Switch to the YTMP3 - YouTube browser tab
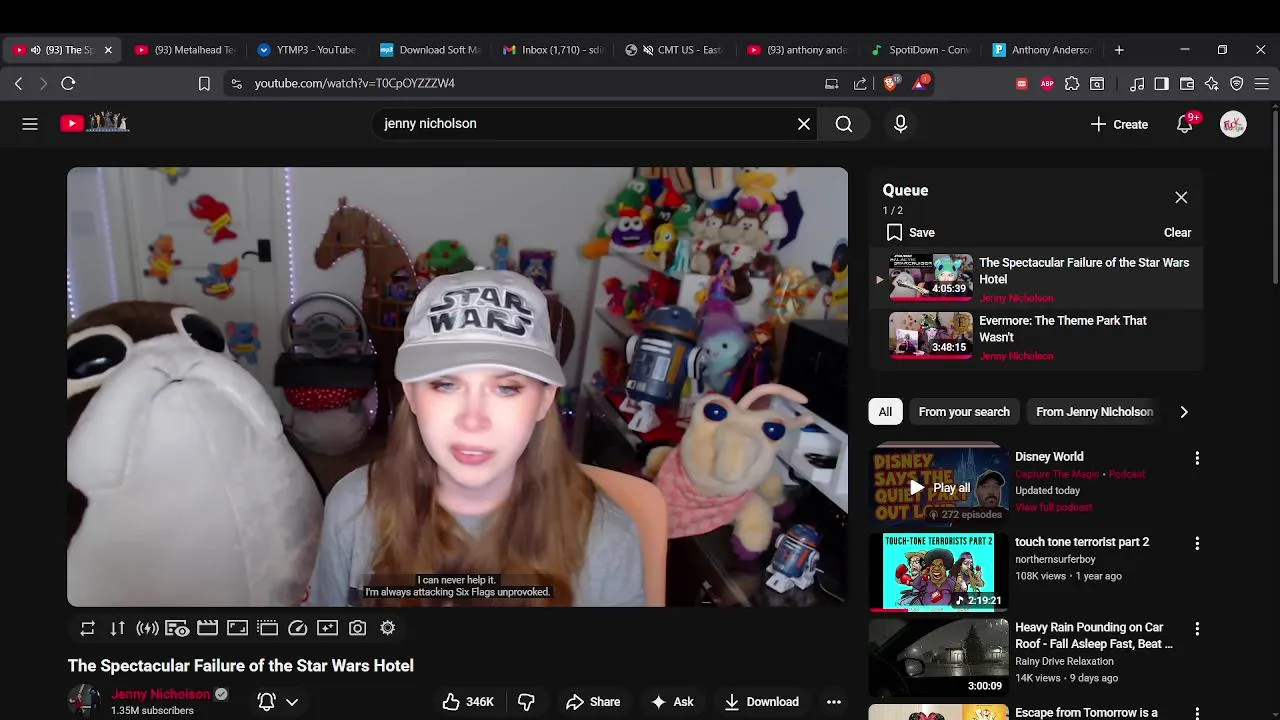The height and width of the screenshot is (720, 1280). (x=307, y=50)
